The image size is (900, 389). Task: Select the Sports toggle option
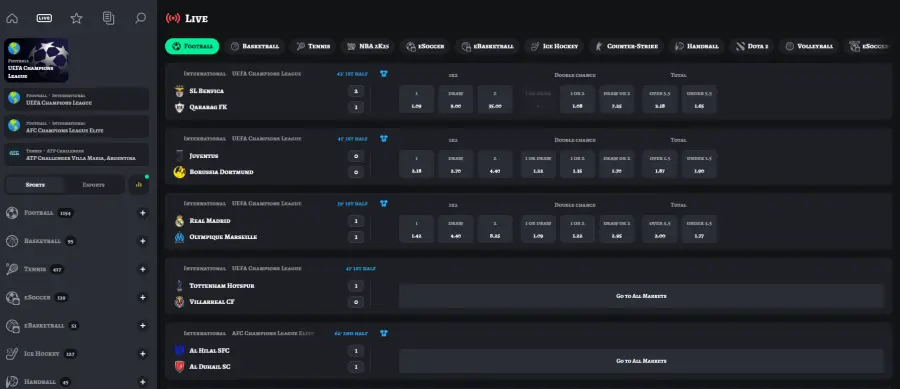(x=36, y=185)
